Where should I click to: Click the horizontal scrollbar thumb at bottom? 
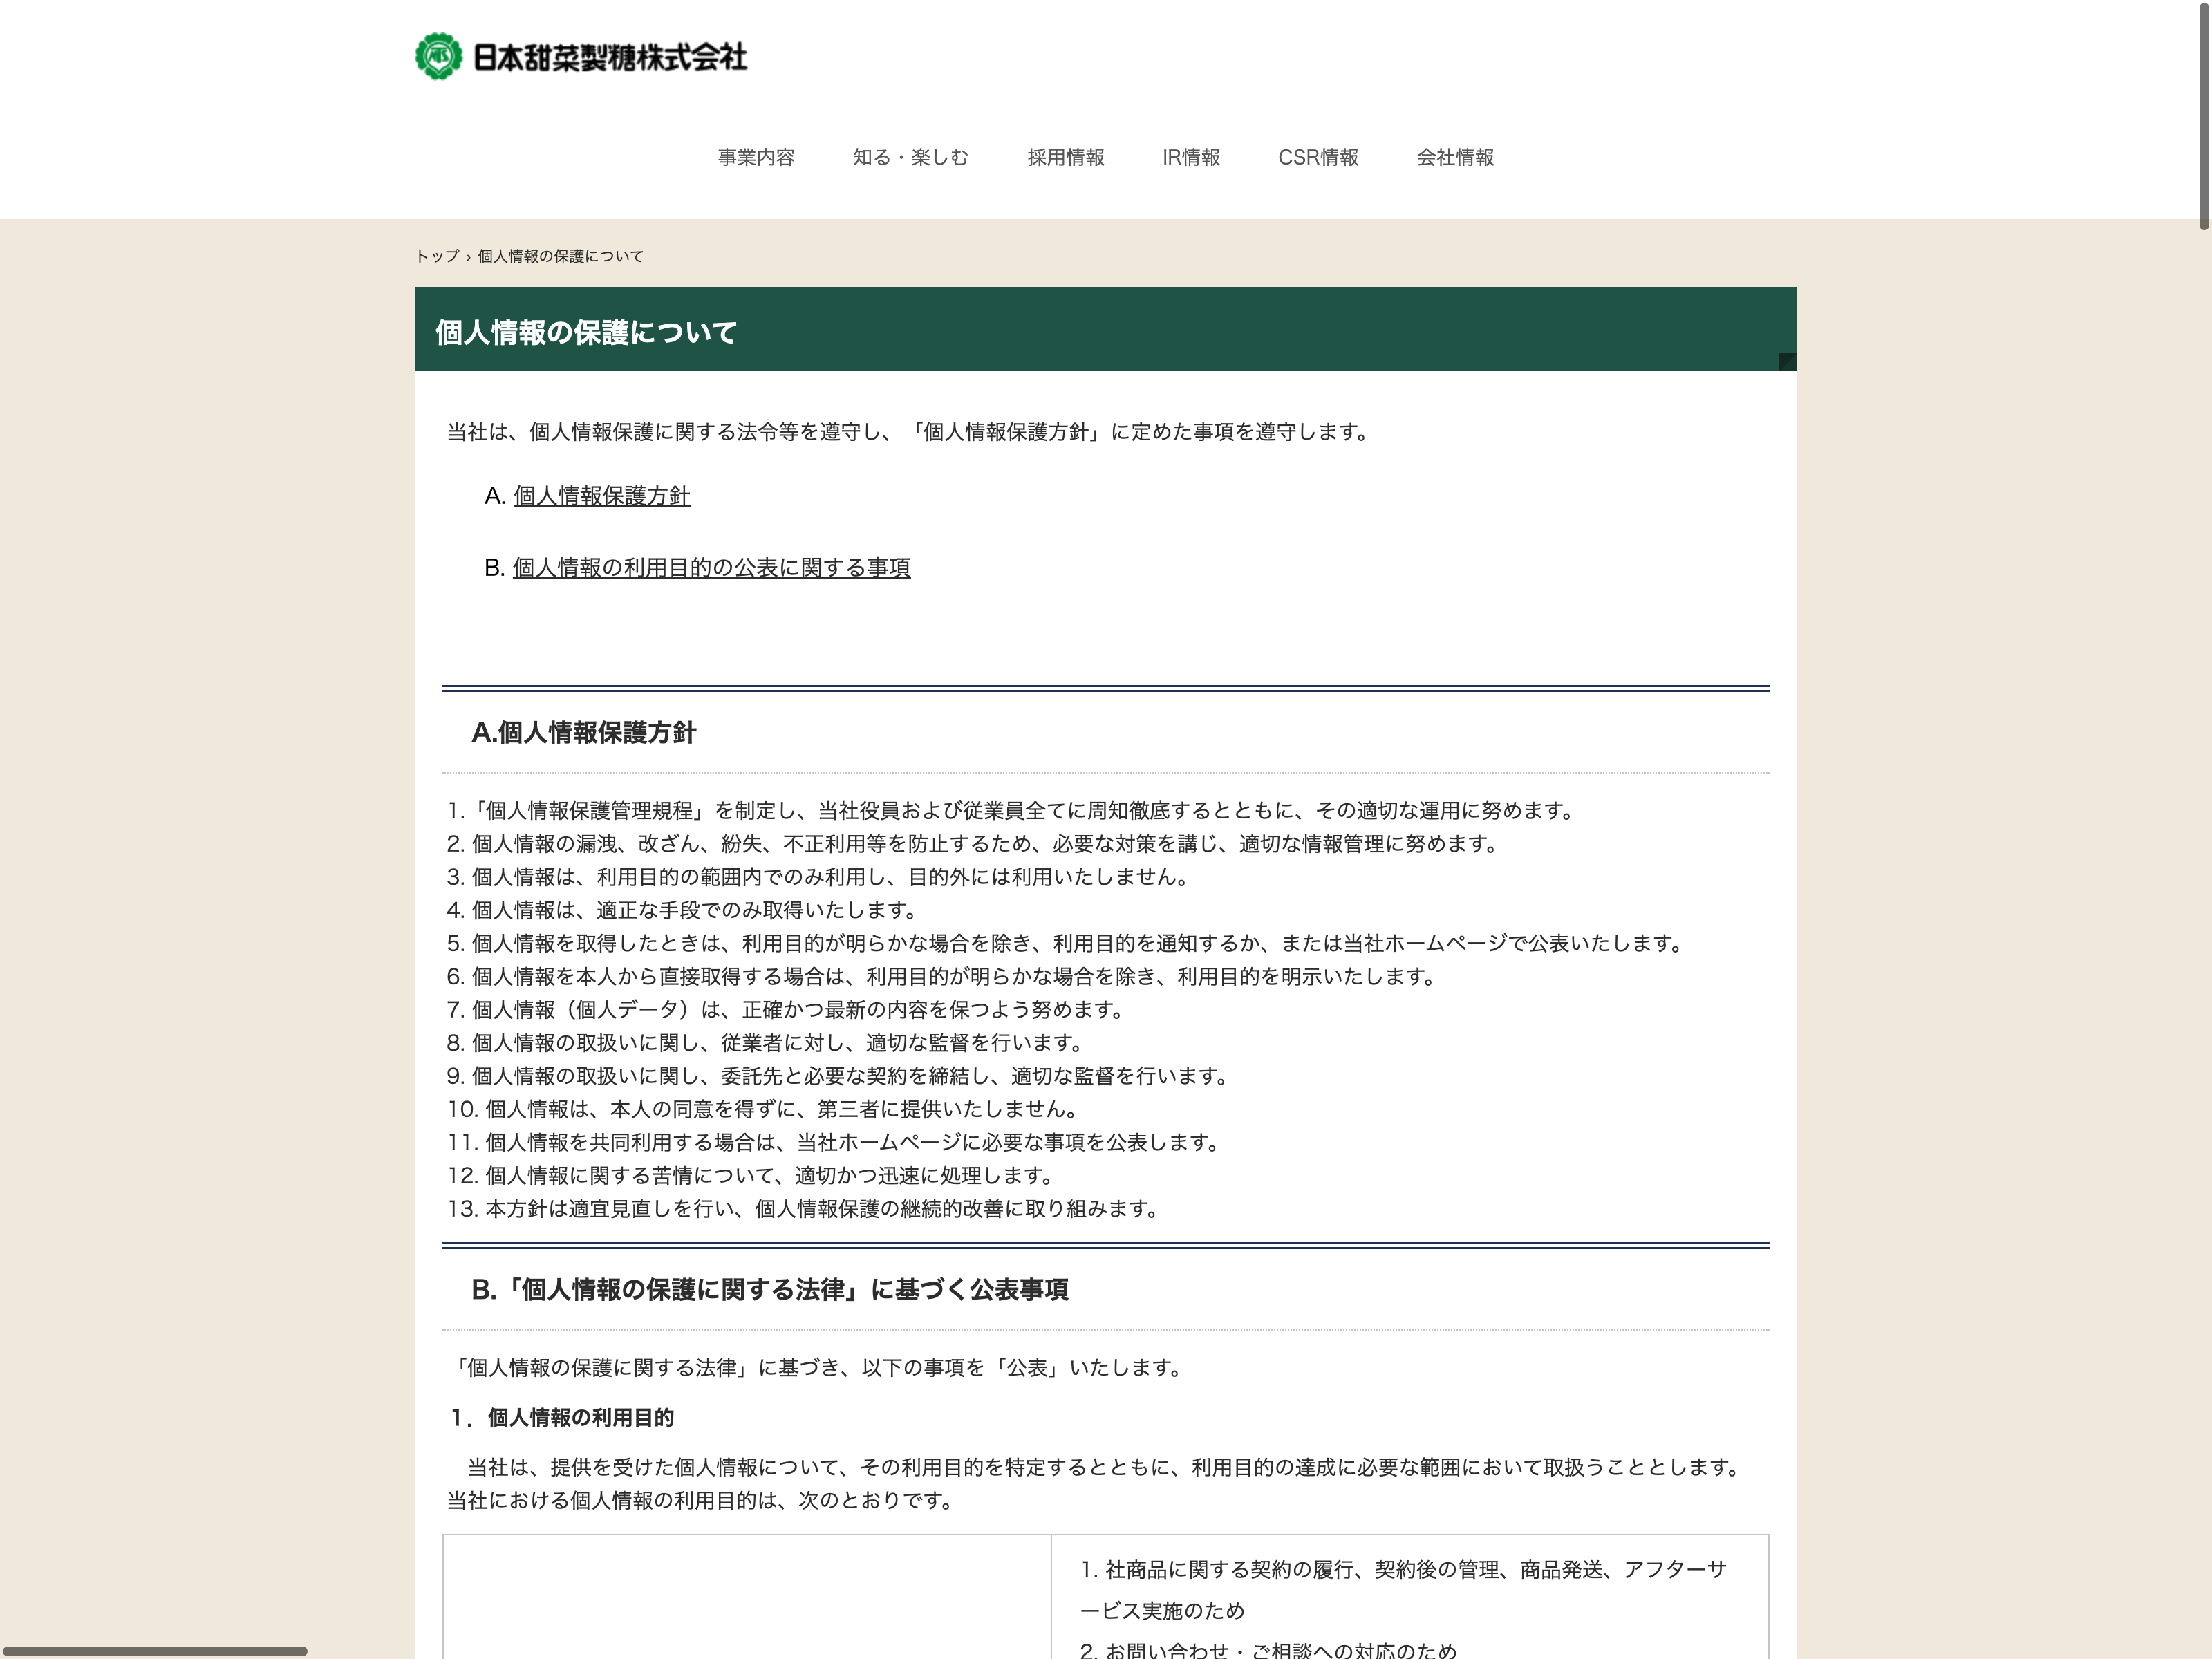(155, 1651)
